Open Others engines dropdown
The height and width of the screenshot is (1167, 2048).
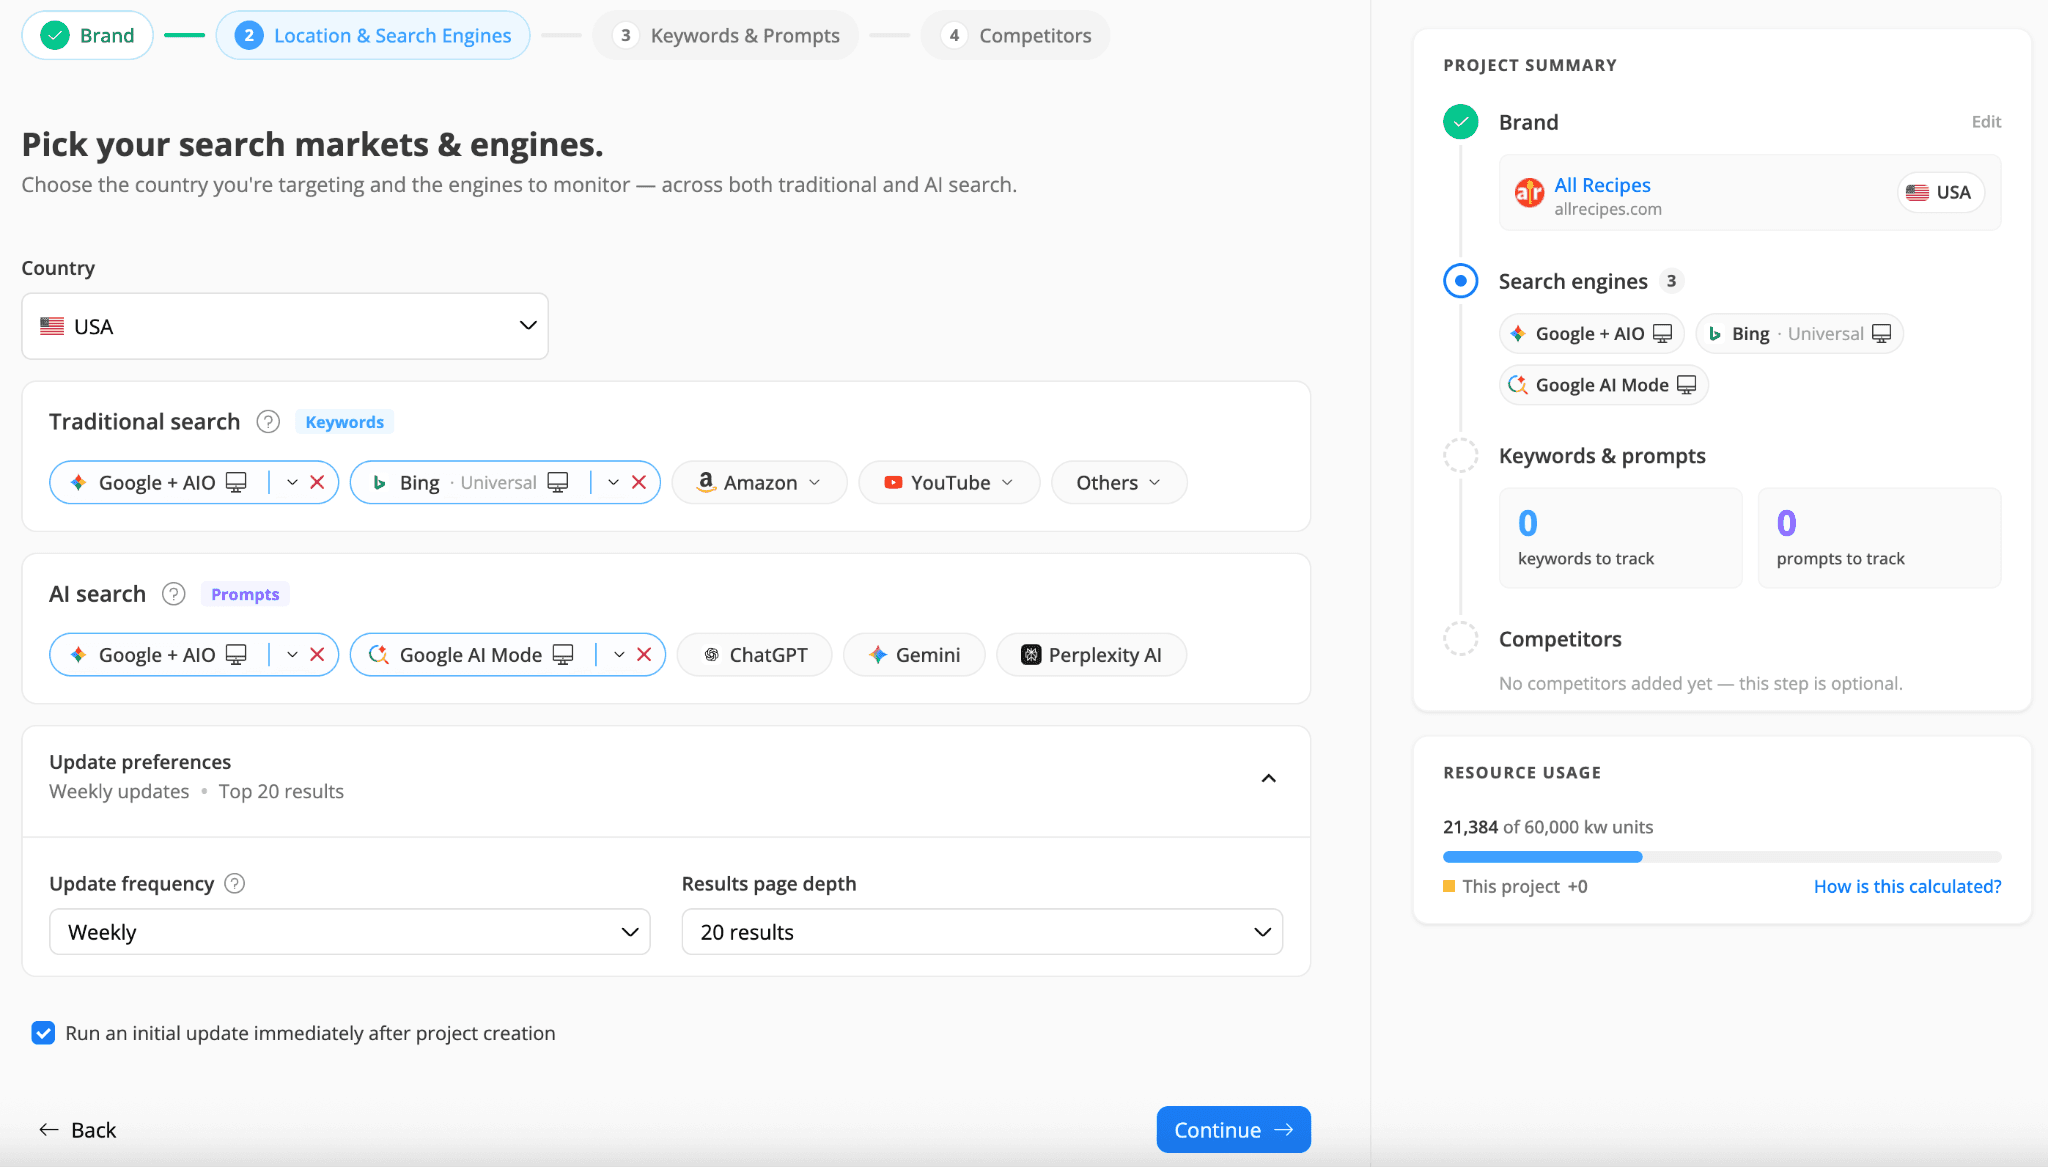tap(1119, 483)
